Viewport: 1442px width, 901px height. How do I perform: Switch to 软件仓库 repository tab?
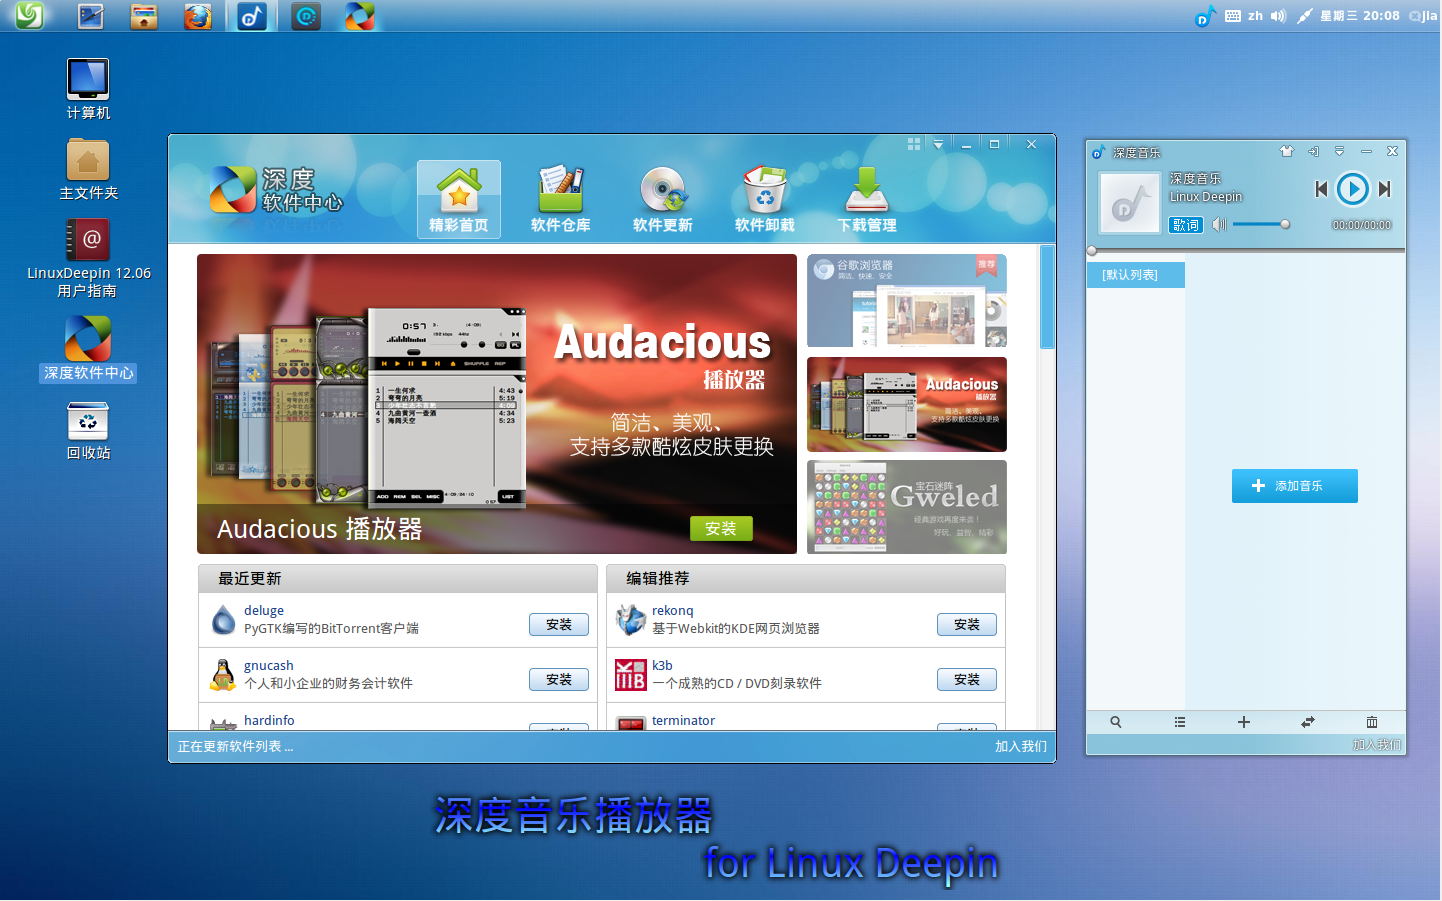(561, 199)
